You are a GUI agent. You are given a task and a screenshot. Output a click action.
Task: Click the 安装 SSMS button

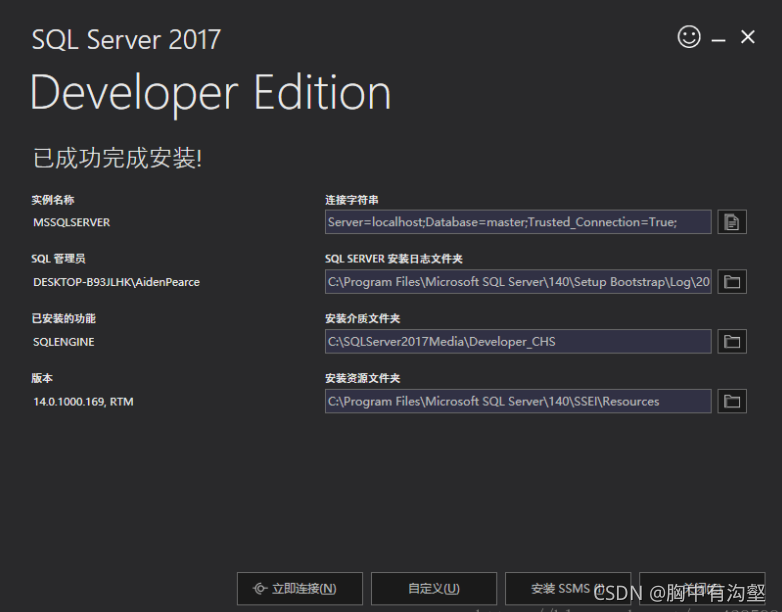pos(568,589)
